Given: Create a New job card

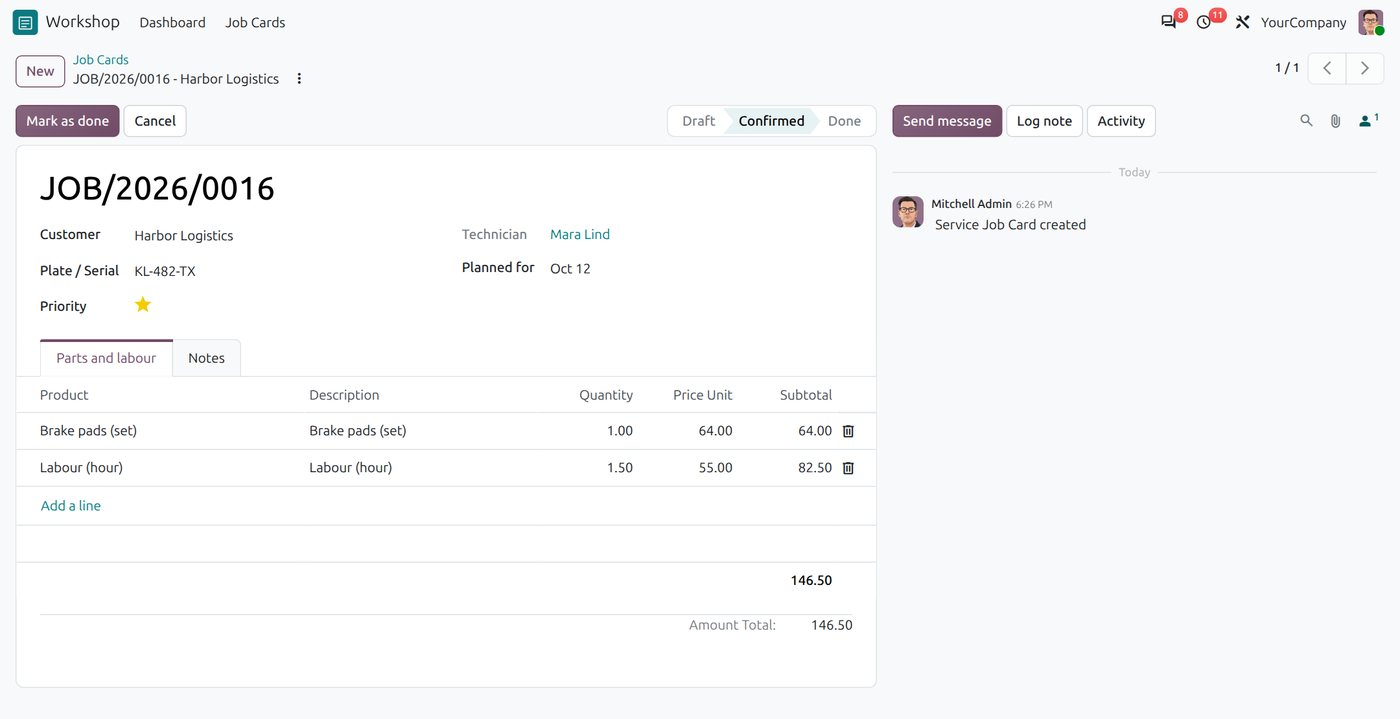Looking at the screenshot, I should tap(40, 71).
